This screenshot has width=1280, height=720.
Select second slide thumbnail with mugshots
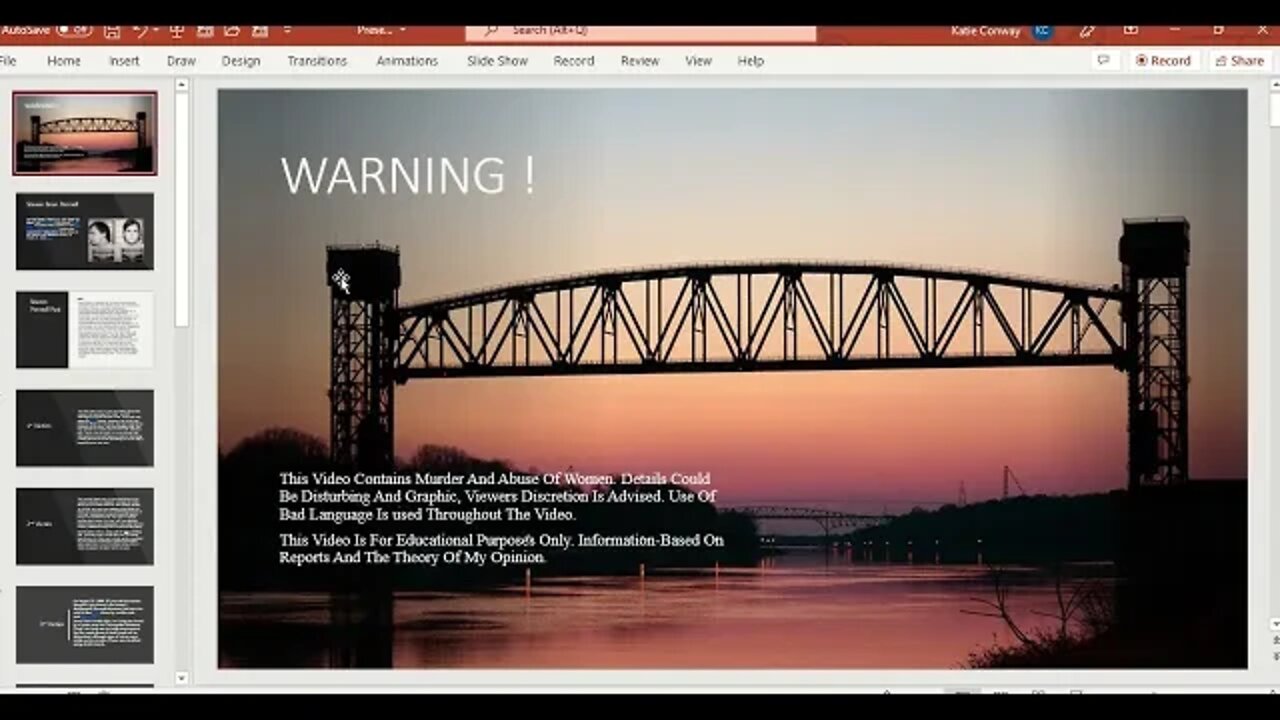coord(85,231)
